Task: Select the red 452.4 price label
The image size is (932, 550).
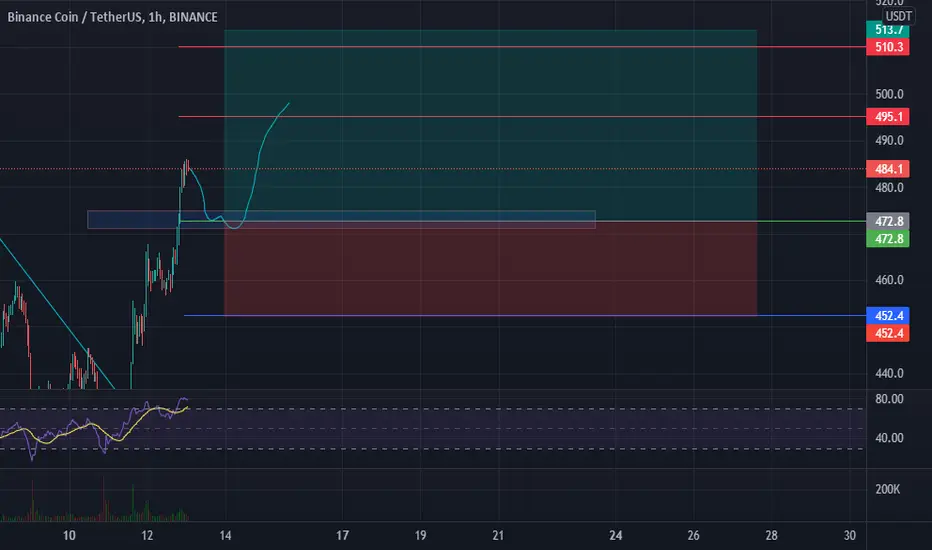Action: coord(888,333)
